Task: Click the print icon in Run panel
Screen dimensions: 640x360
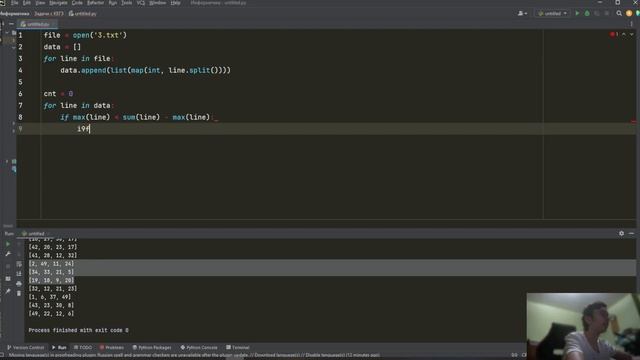Action: tap(19, 284)
